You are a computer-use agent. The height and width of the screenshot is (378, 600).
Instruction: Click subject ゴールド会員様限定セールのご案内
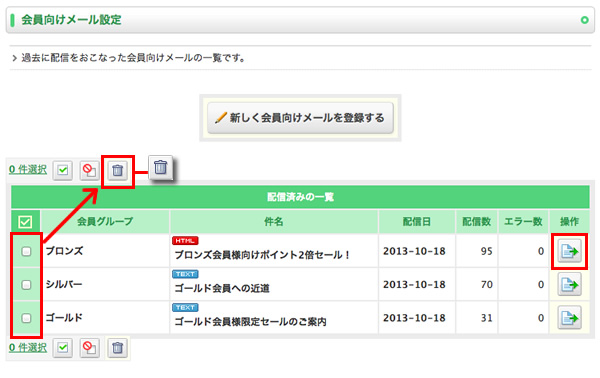(251, 322)
